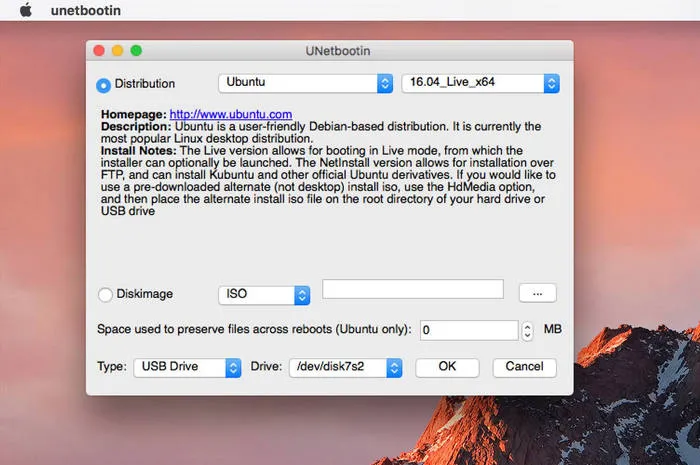Click the disk image file path field
Screen dimensions: 700x465
point(412,289)
